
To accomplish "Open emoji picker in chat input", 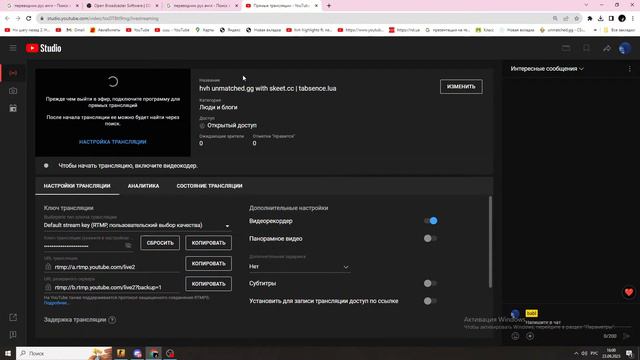I will point(516,336).
